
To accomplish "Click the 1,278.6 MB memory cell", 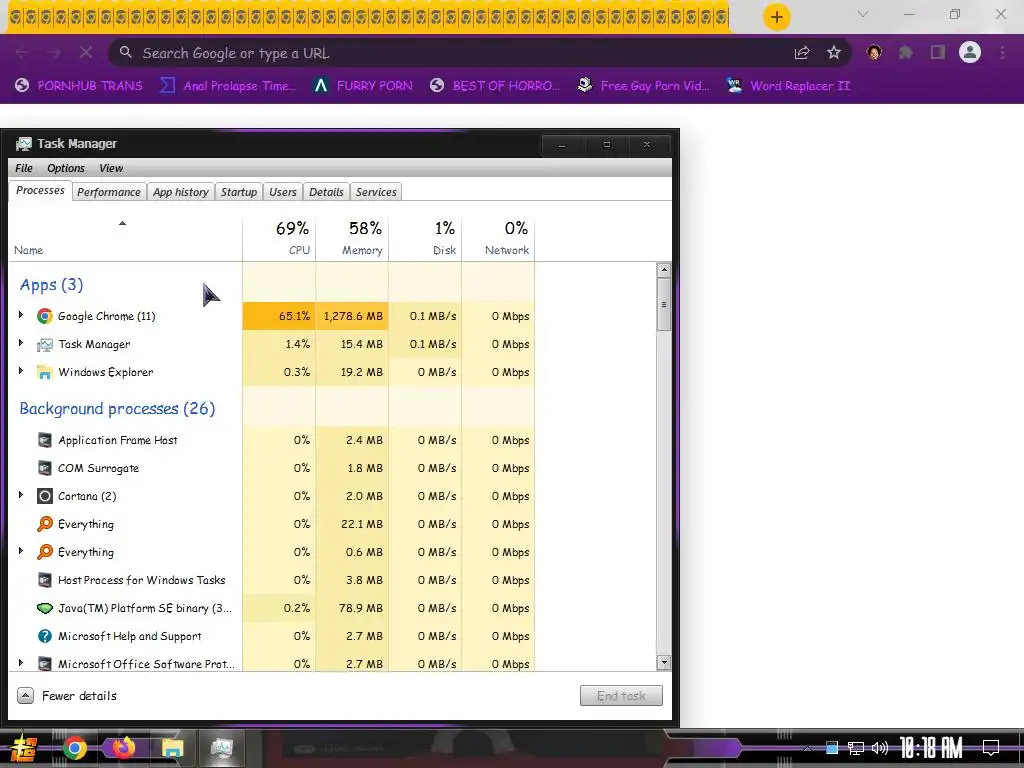I will (352, 316).
